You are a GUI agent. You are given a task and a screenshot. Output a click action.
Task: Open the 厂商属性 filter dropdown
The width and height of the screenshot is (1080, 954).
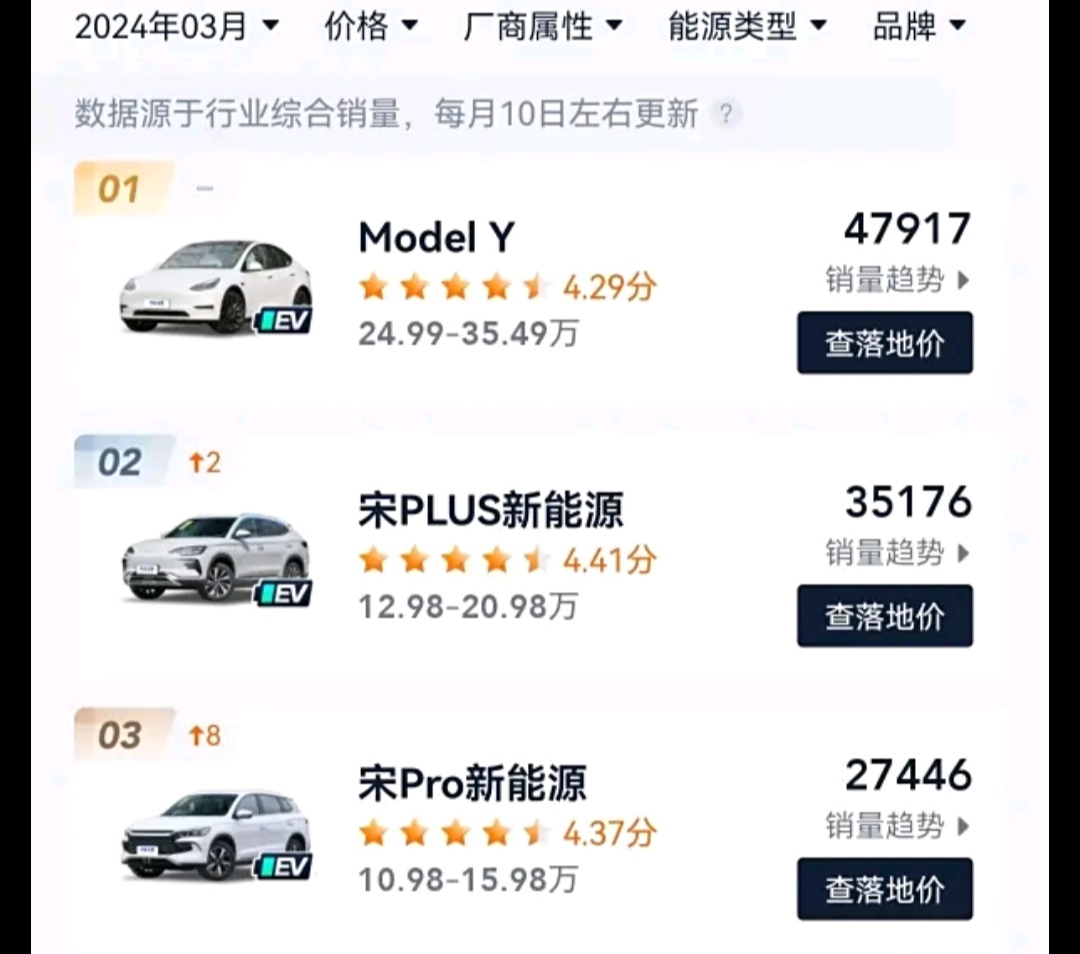pos(543,26)
